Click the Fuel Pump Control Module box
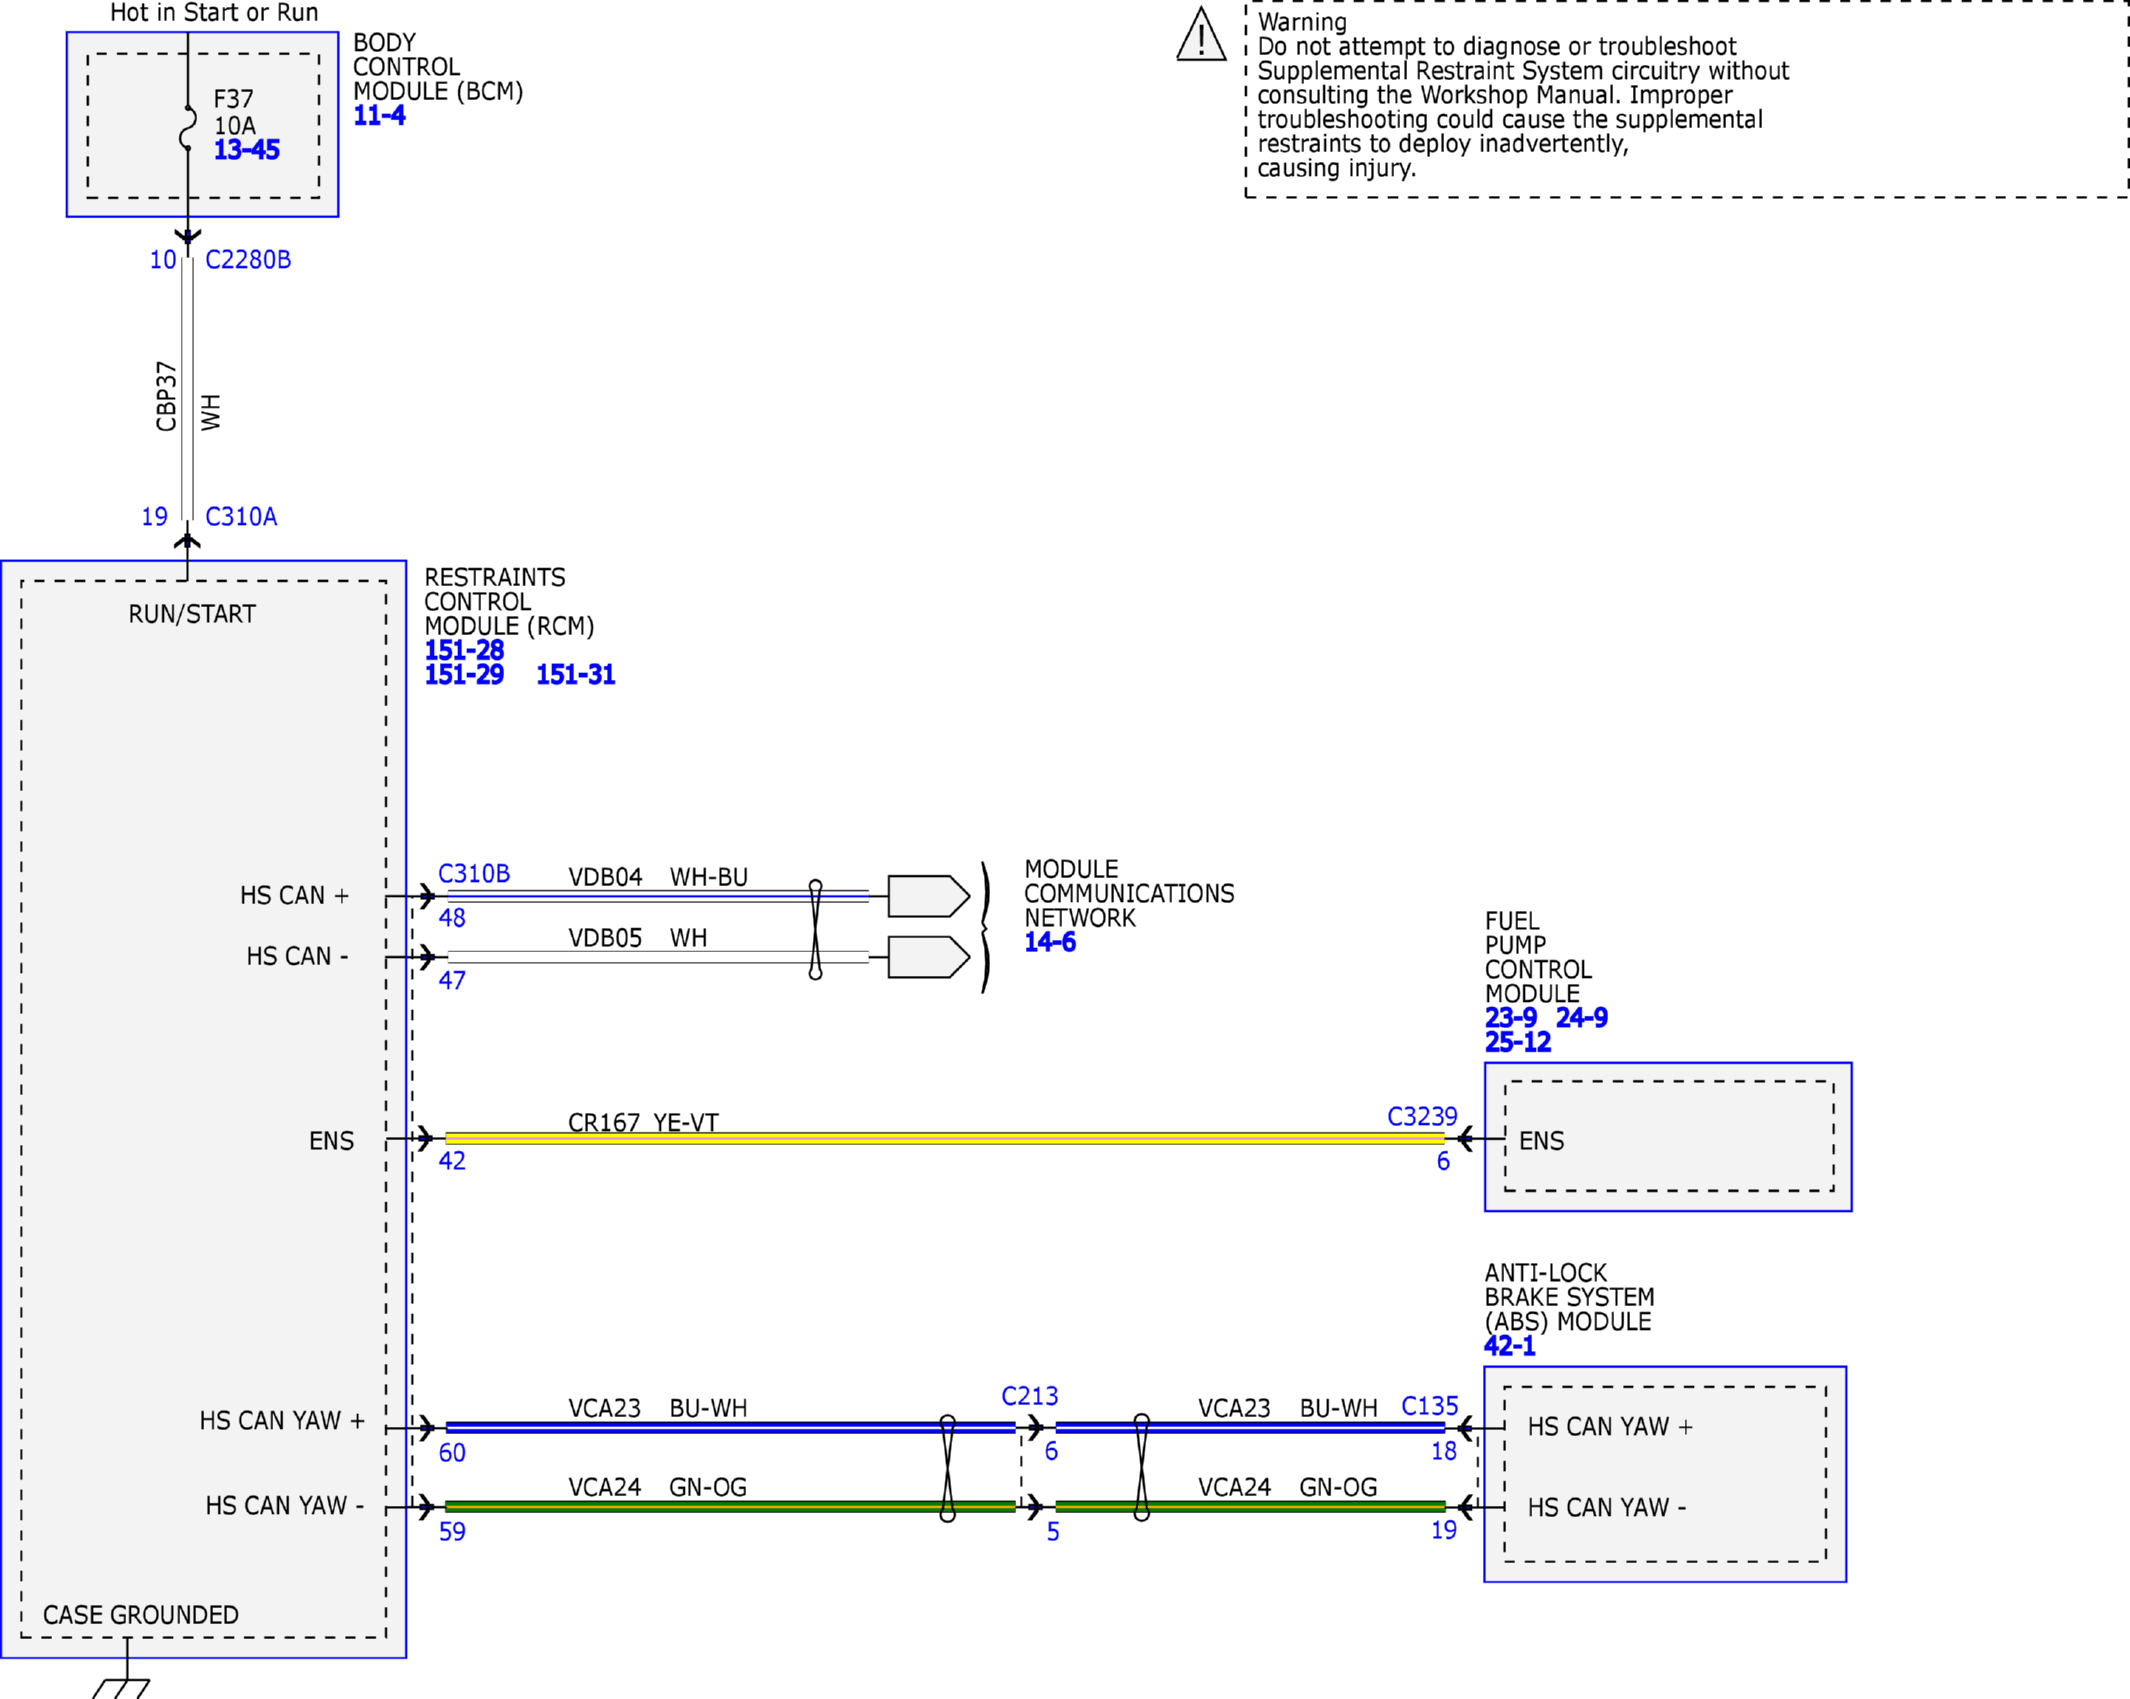This screenshot has height=1699, width=2130. pyautogui.click(x=1668, y=1137)
